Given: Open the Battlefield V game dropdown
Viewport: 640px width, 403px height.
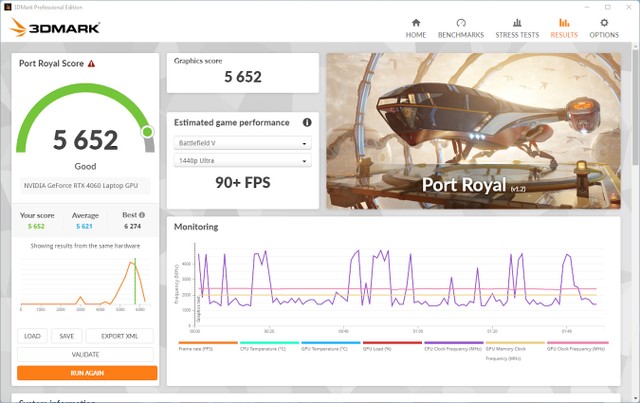Looking at the screenshot, I should 242,143.
